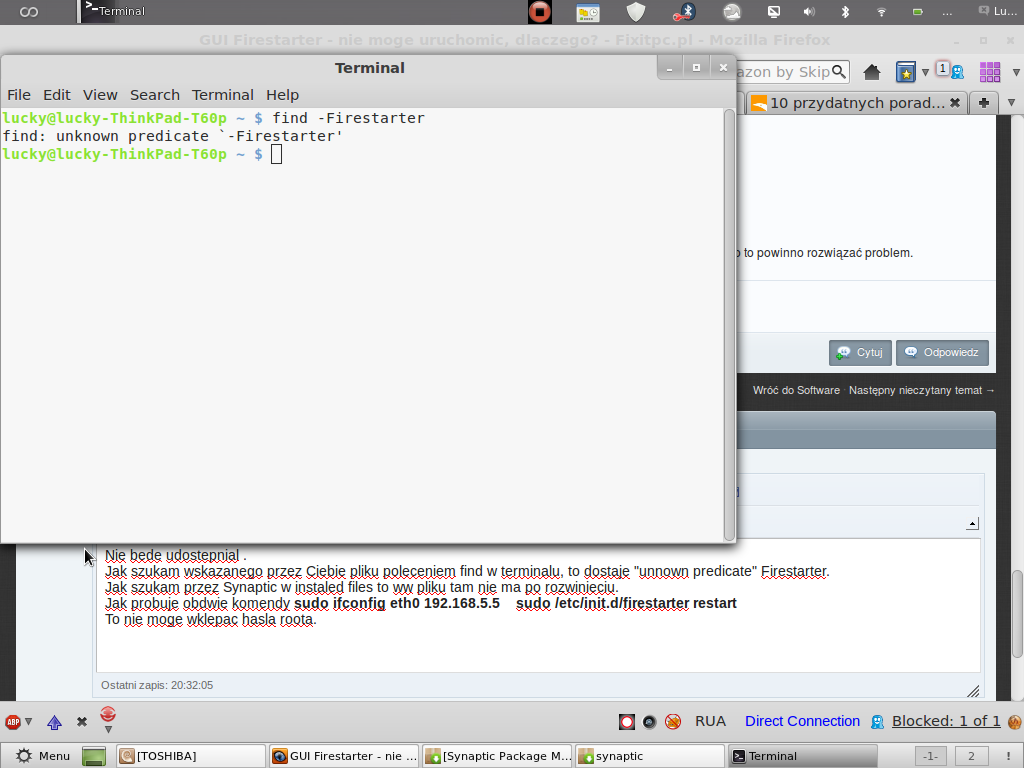Click the Direct Connection proxy status

[x=803, y=721]
